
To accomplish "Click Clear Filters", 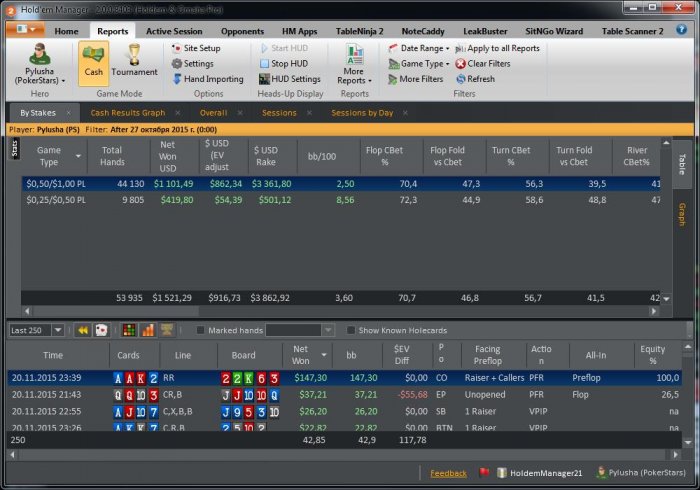I will click(x=483, y=64).
